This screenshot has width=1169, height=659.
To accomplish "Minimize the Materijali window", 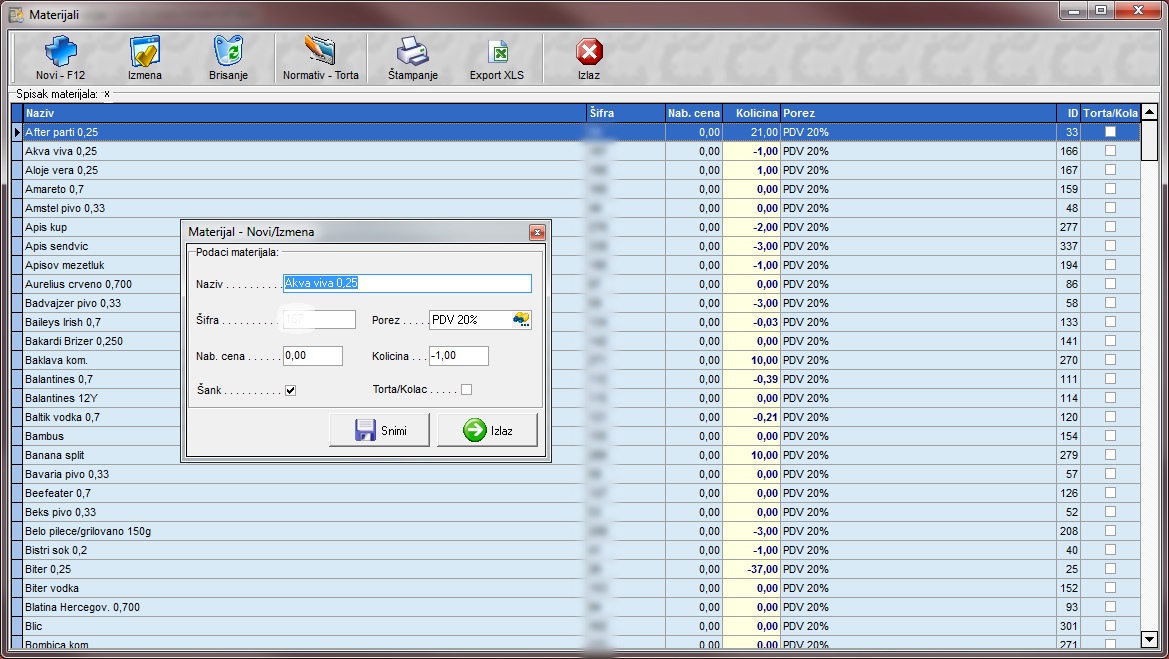I will pos(1074,10).
